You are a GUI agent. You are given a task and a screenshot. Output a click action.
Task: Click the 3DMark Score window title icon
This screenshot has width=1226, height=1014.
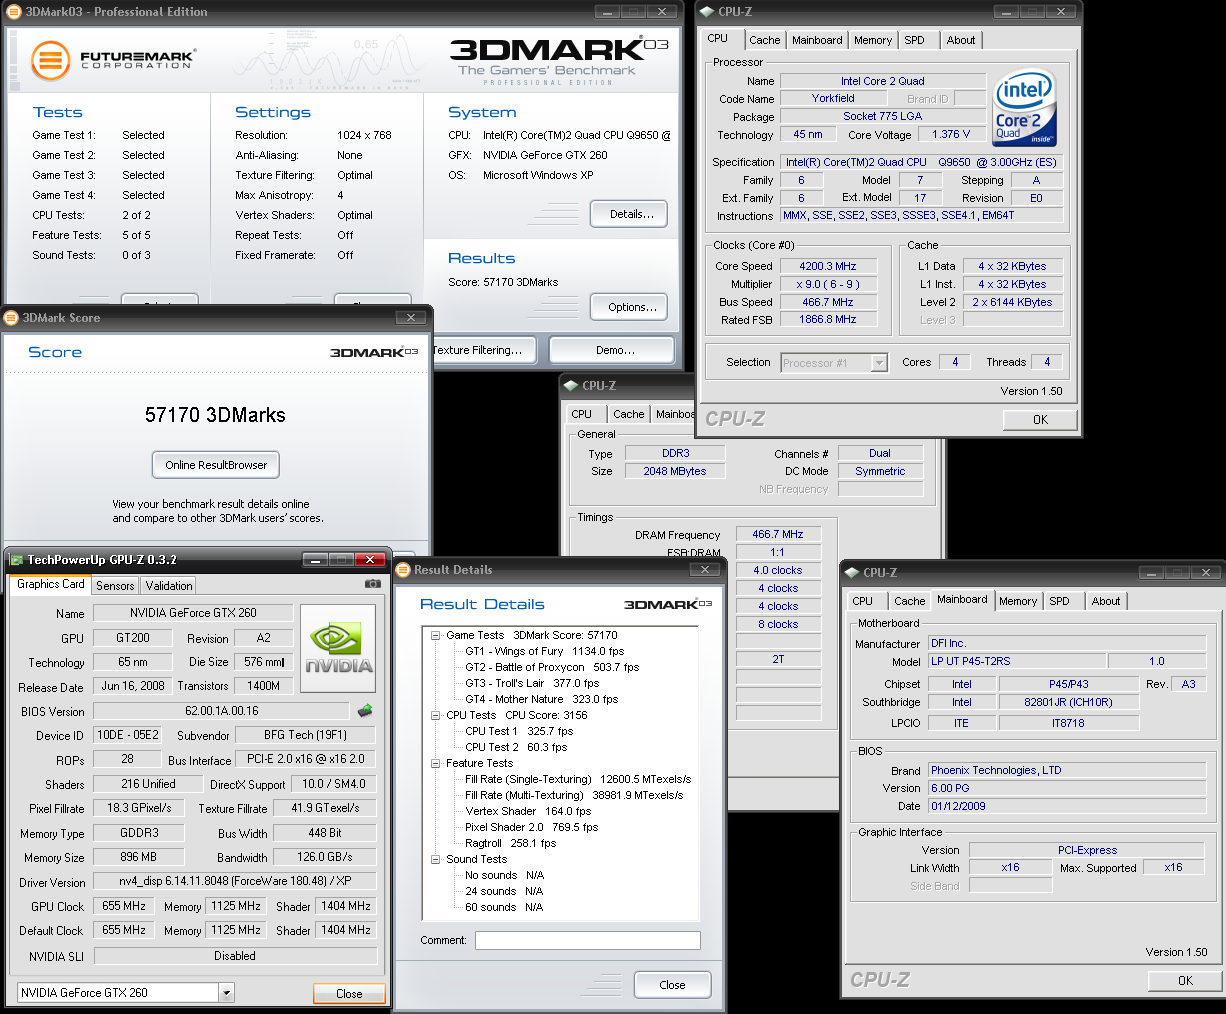(x=11, y=318)
